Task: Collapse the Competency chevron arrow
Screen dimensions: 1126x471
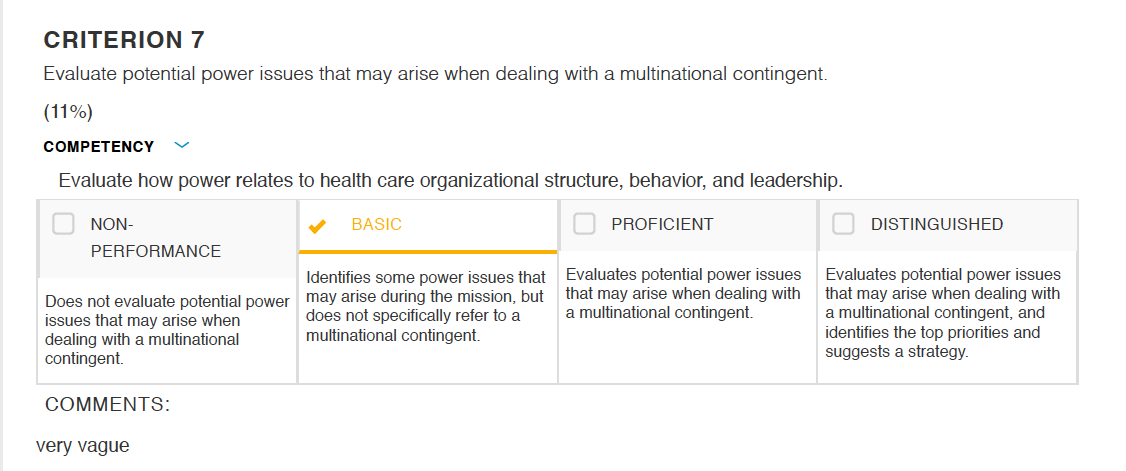Action: pos(182,146)
